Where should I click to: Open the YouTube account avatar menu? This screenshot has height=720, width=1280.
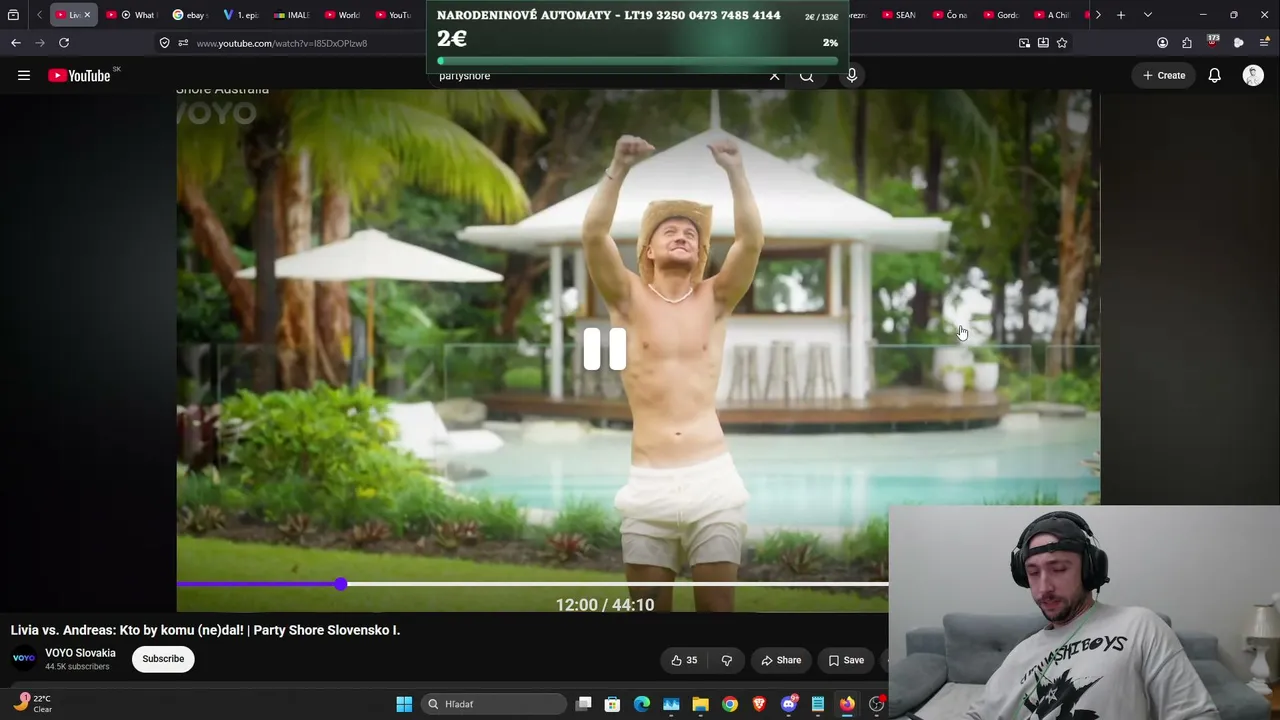coord(1253,75)
